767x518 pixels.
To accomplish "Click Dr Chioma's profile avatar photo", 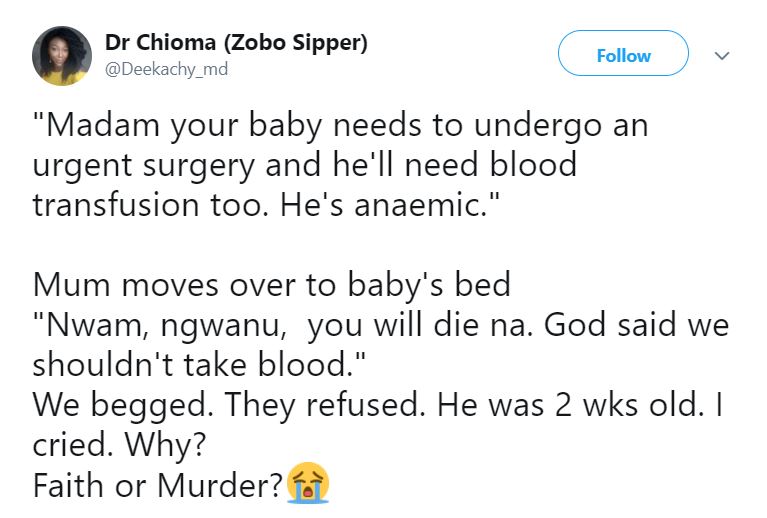I will coord(63,56).
